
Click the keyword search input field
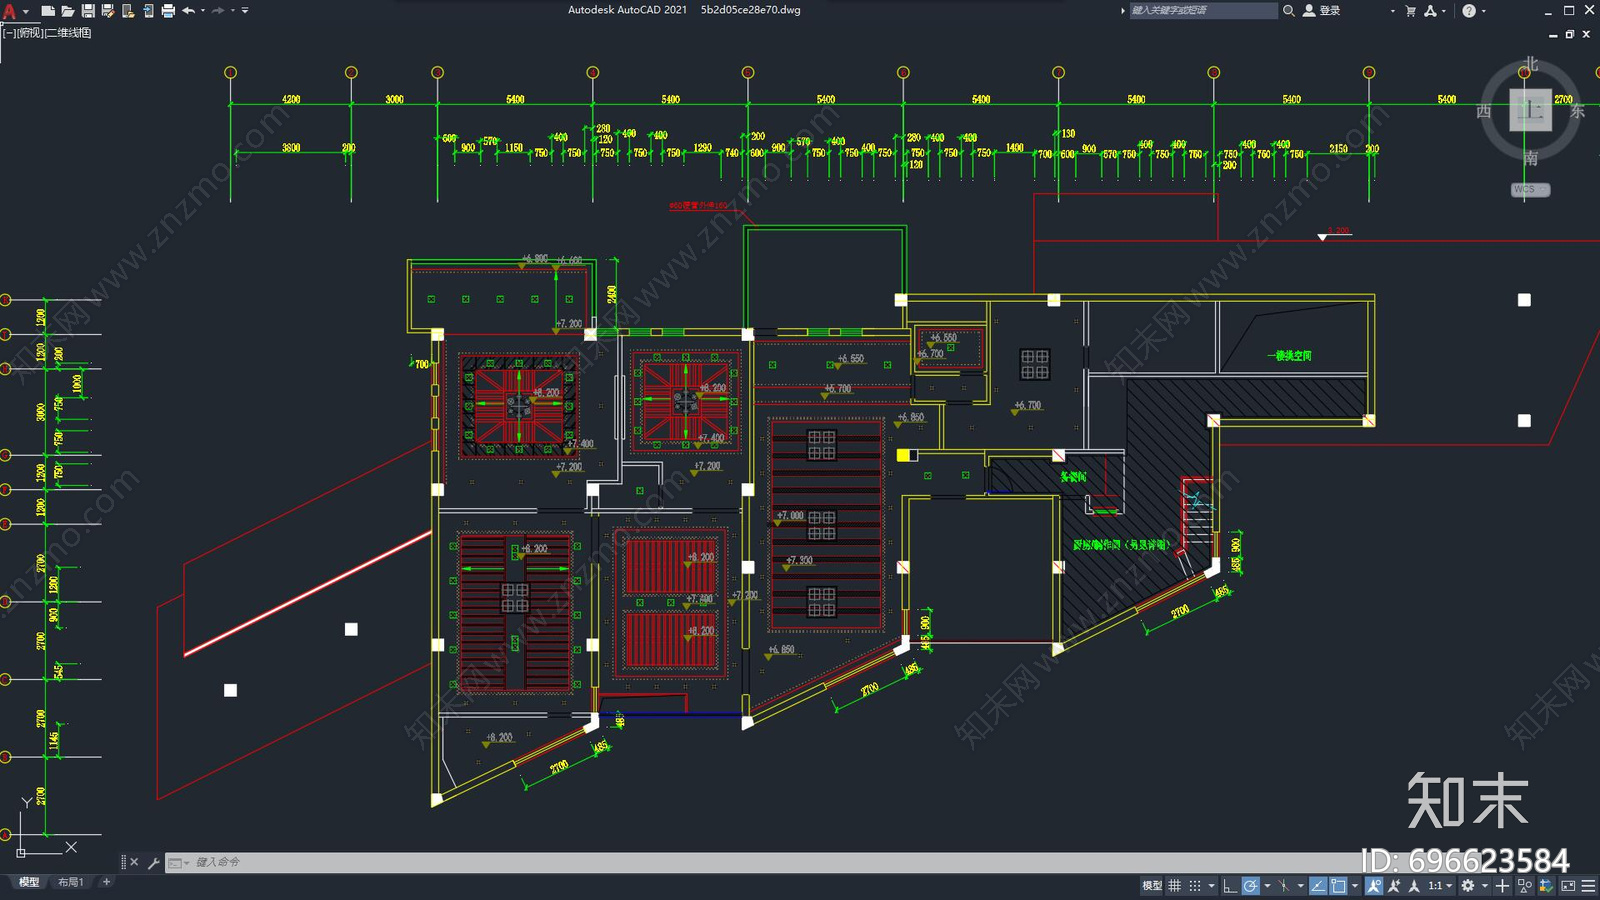click(x=1203, y=11)
